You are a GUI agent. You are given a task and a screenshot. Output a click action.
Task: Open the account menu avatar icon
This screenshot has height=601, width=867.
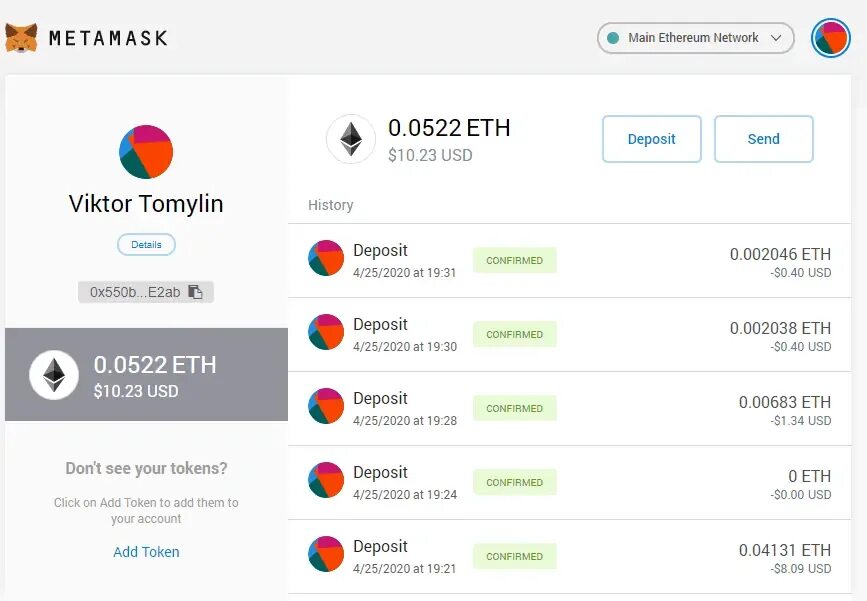coord(831,38)
